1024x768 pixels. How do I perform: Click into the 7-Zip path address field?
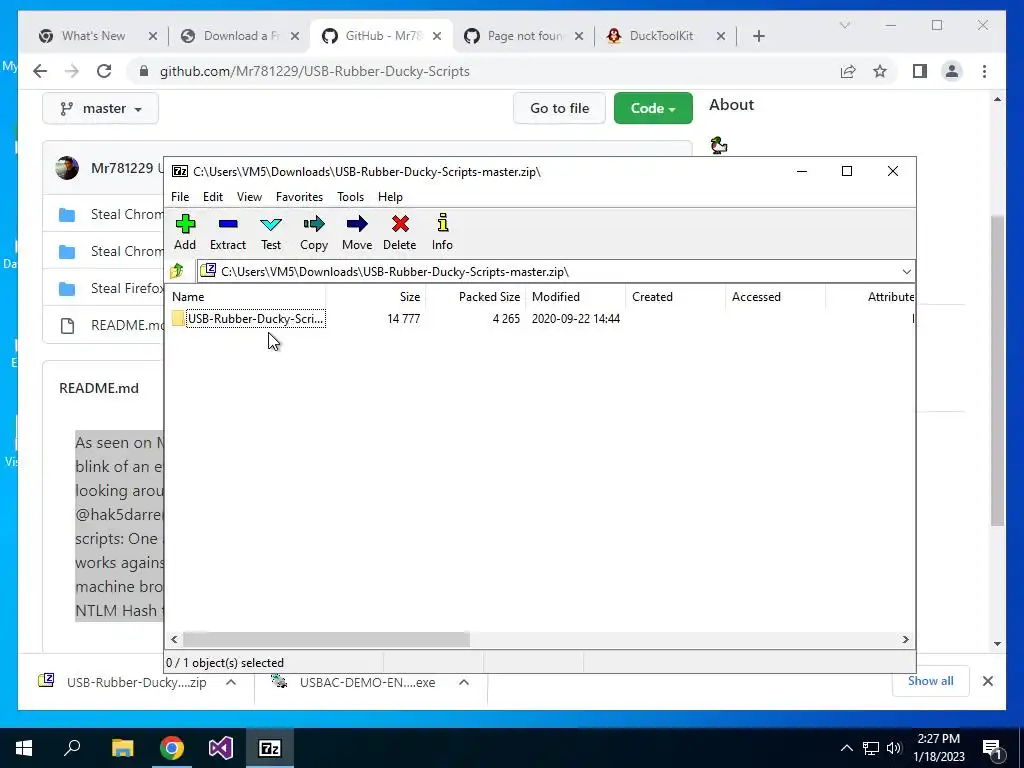(x=549, y=272)
